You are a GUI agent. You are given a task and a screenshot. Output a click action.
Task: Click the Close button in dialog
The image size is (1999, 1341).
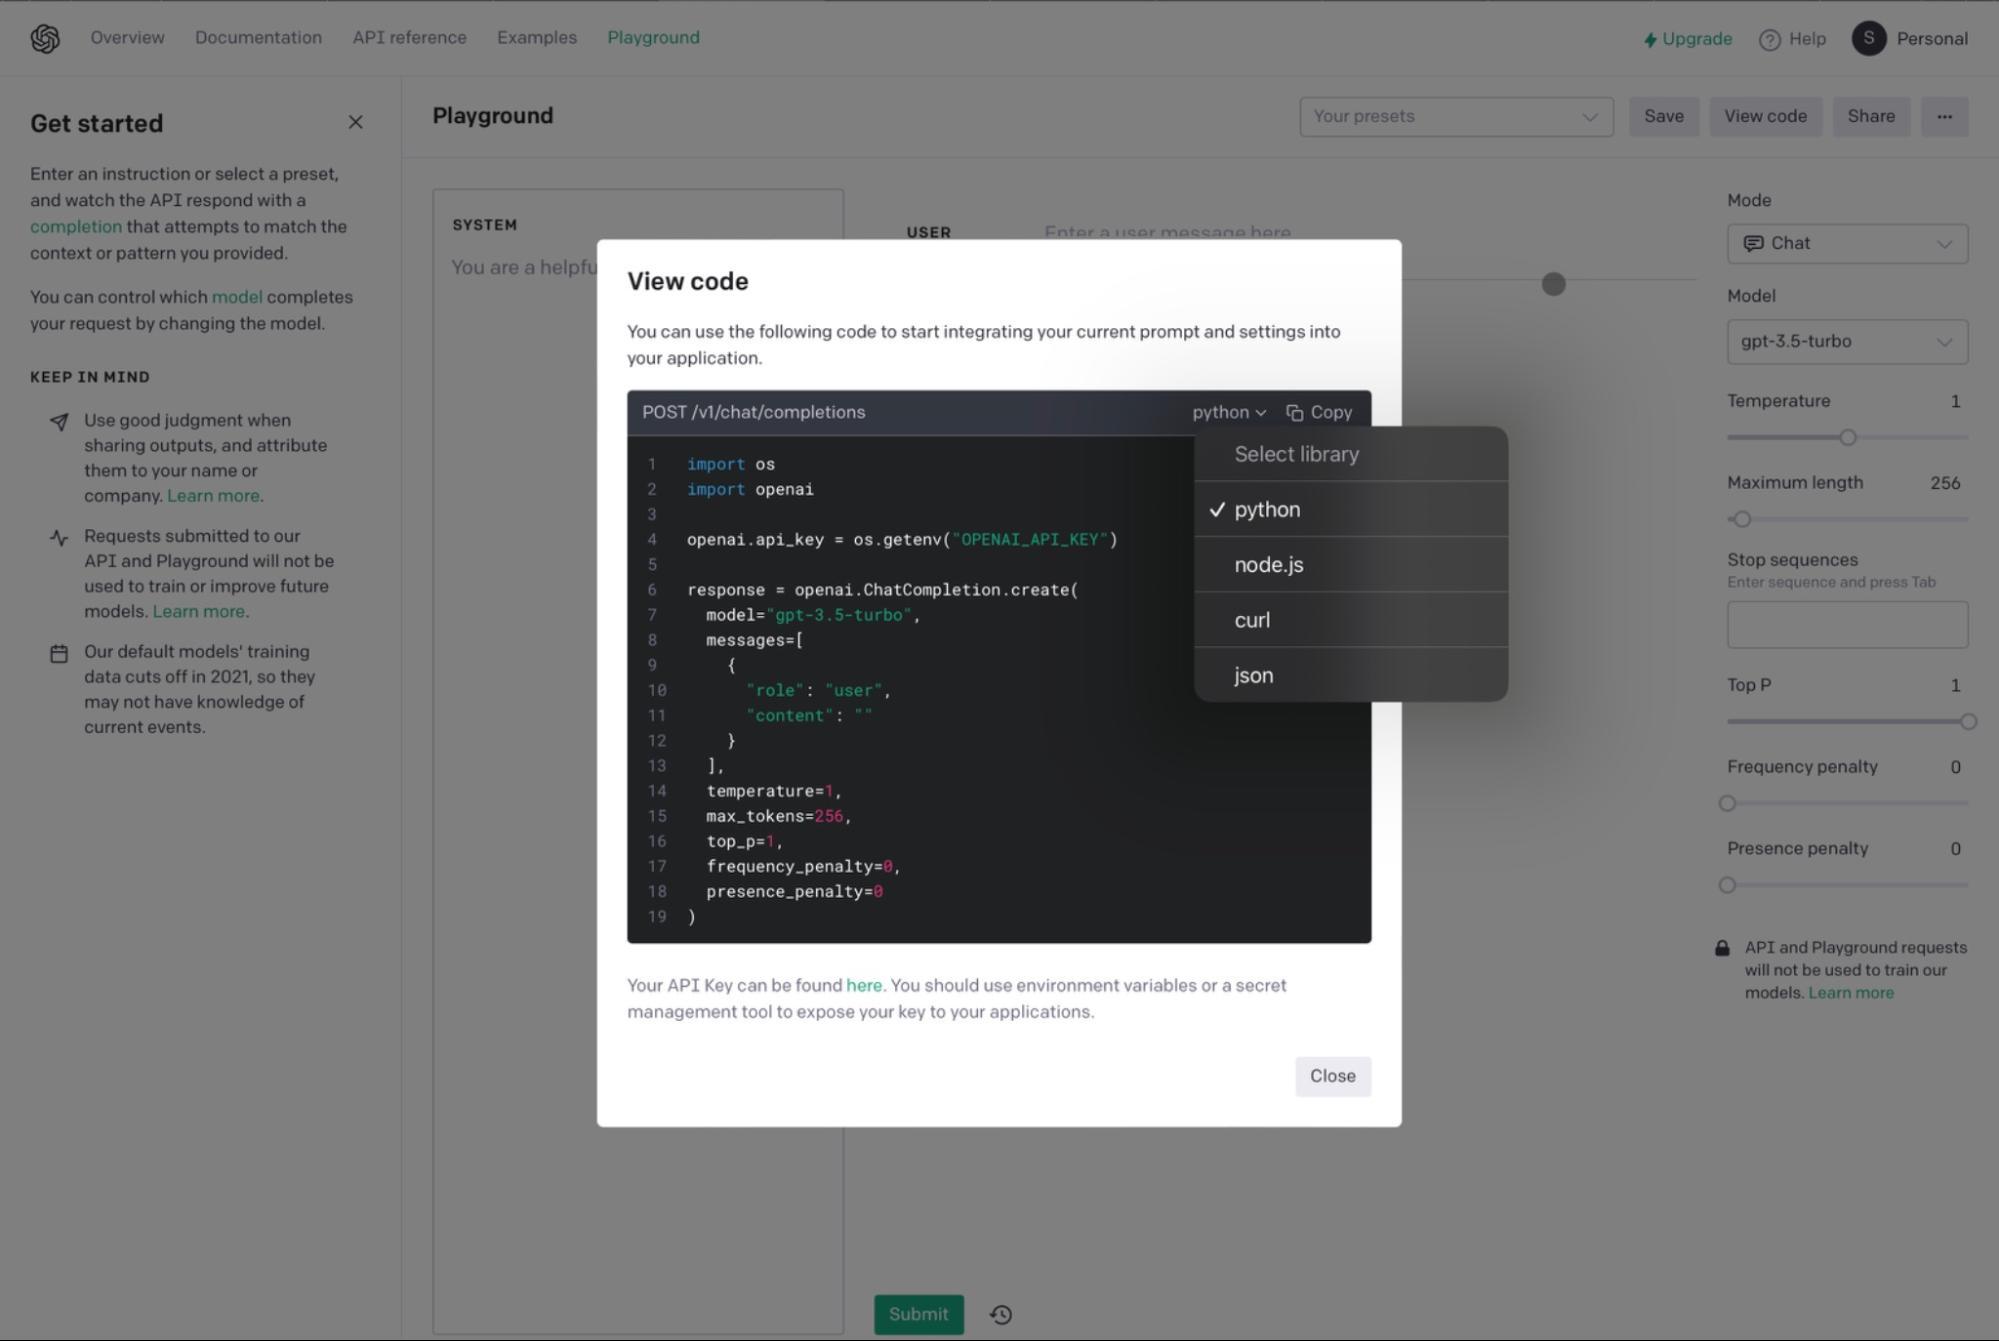click(1332, 1076)
